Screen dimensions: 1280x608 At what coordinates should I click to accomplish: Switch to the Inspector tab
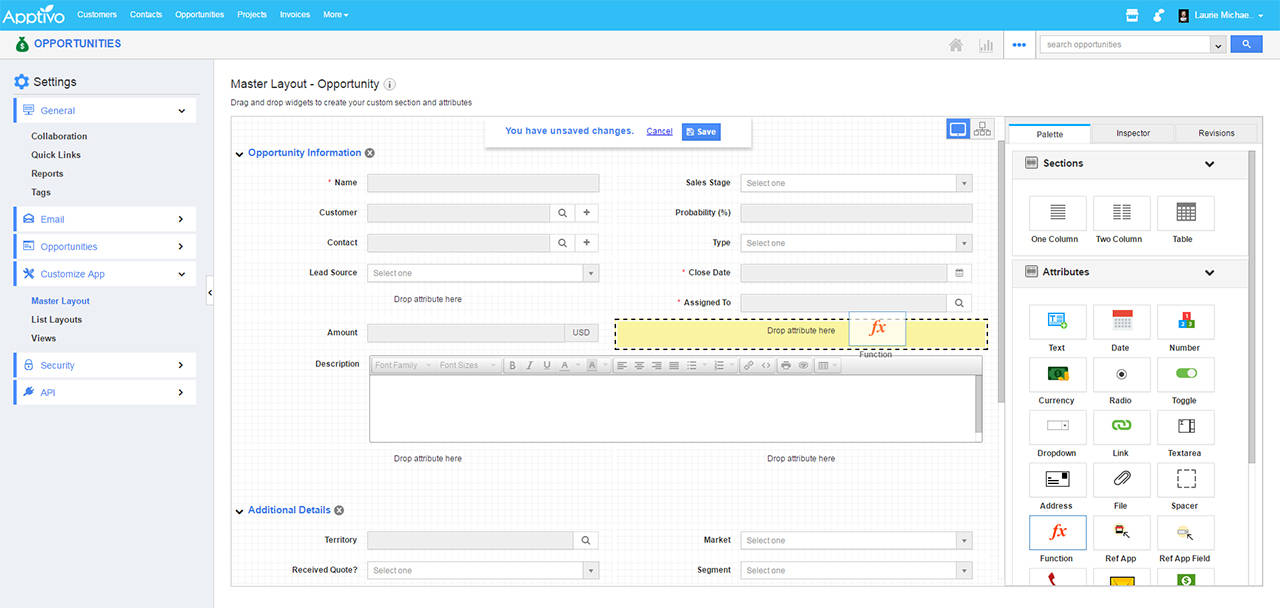pyautogui.click(x=1133, y=132)
